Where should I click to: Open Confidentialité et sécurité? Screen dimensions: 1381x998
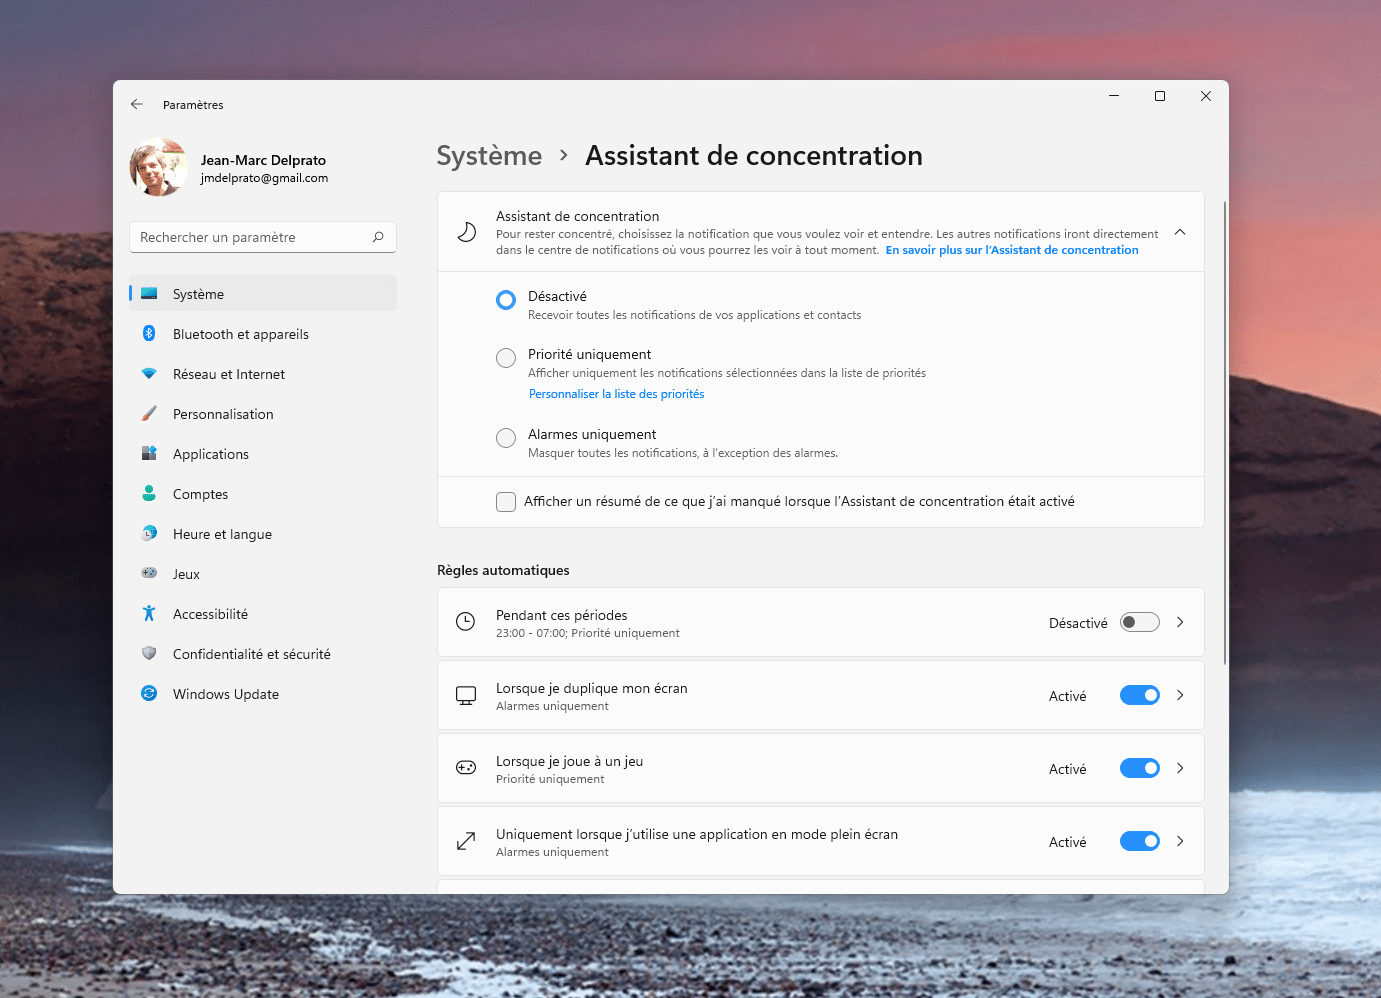pos(263,653)
